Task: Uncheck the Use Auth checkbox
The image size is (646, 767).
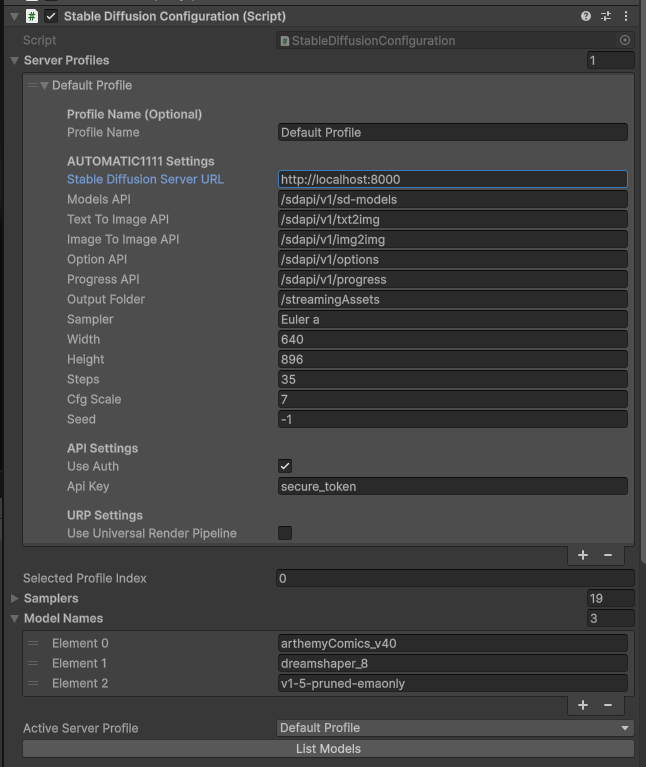Action: [x=285, y=466]
